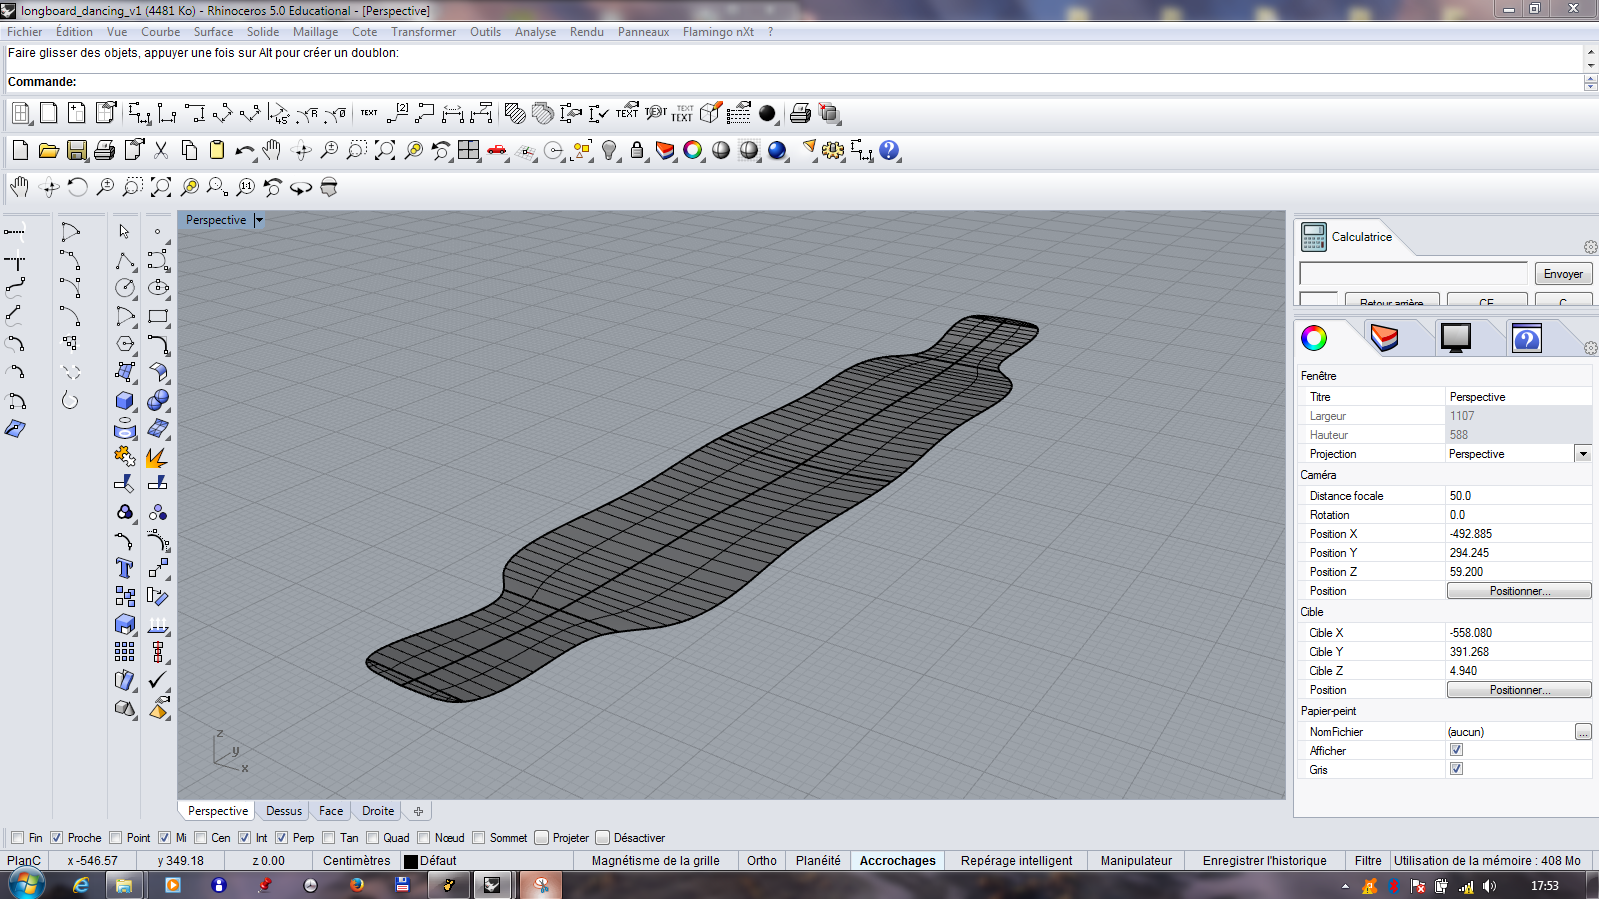Expand the Perspective viewport title menu

pyautogui.click(x=259, y=220)
